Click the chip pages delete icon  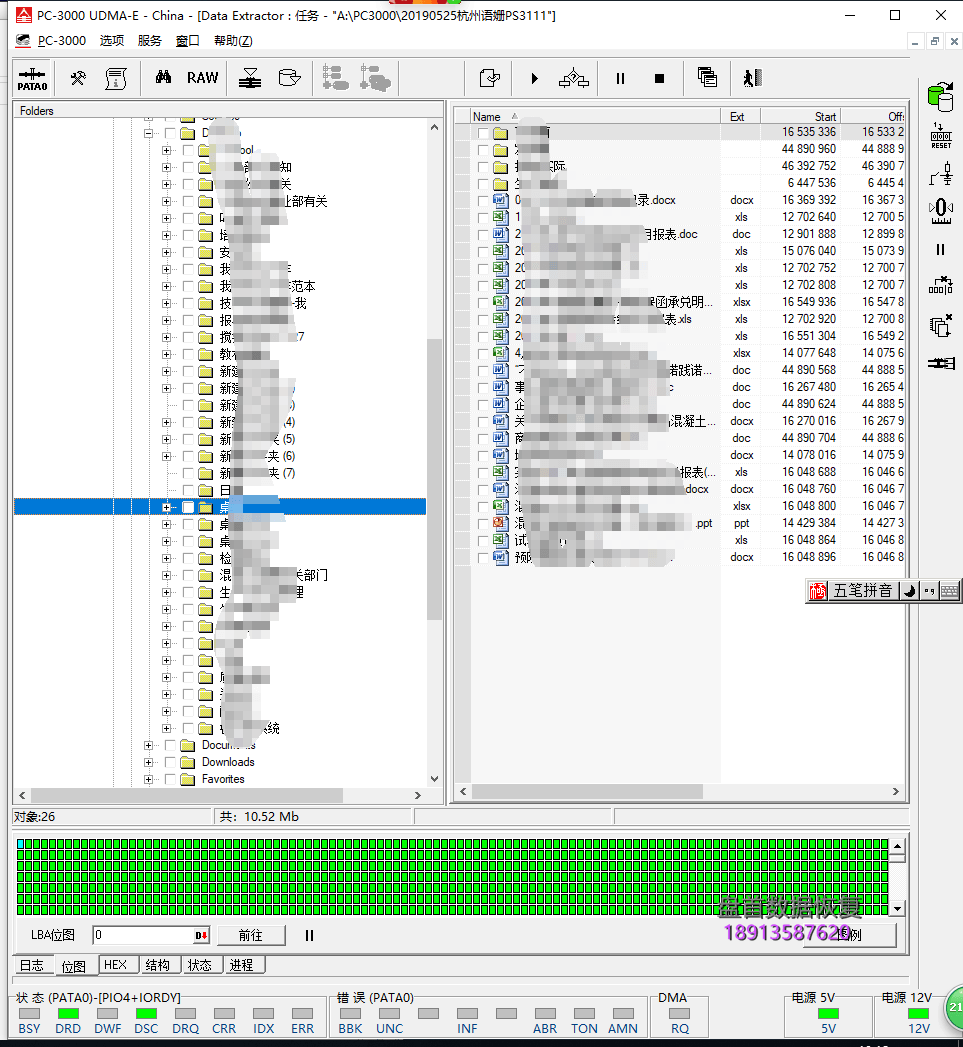click(940, 326)
